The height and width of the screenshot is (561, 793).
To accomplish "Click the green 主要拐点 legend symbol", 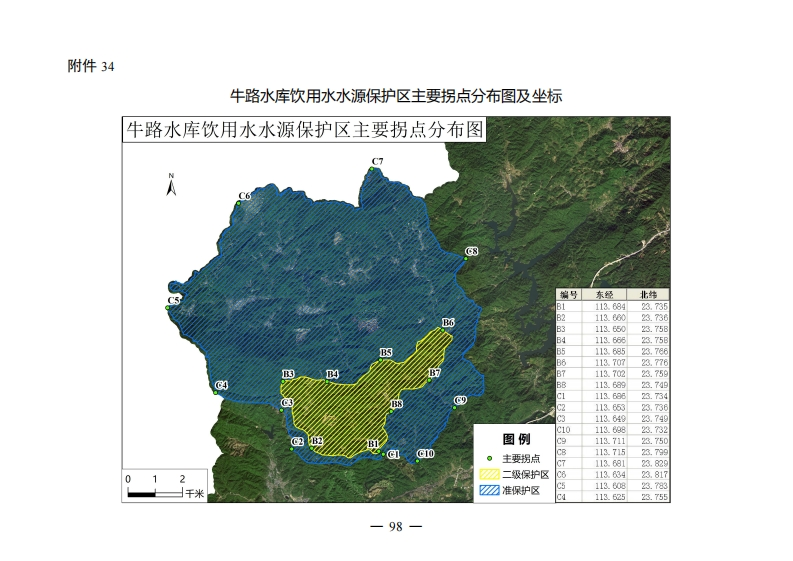I will point(490,457).
